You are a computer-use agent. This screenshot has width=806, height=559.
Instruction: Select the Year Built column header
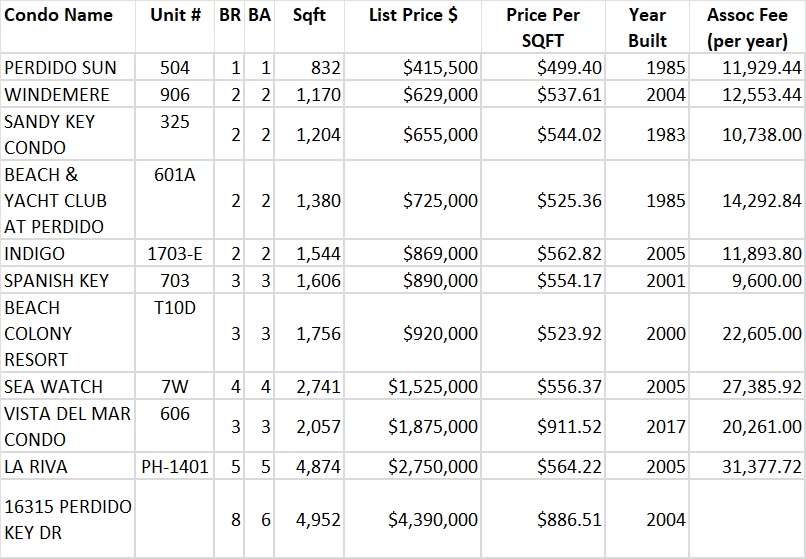coord(648,28)
